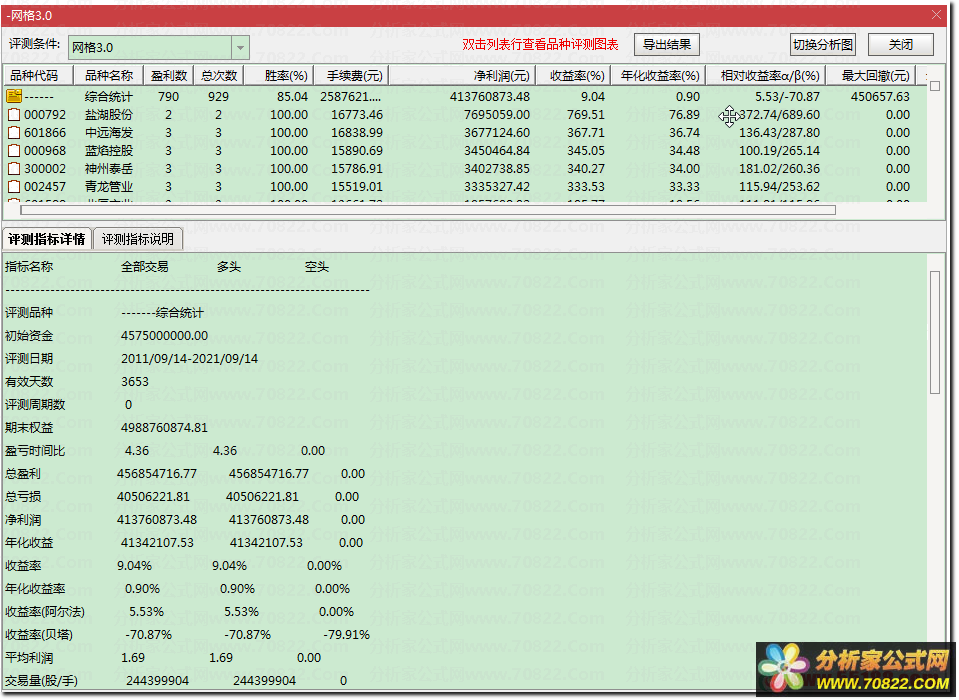Switch to the 评测指标详情 tab
Screen dimensions: 959x700
[x=47, y=239]
